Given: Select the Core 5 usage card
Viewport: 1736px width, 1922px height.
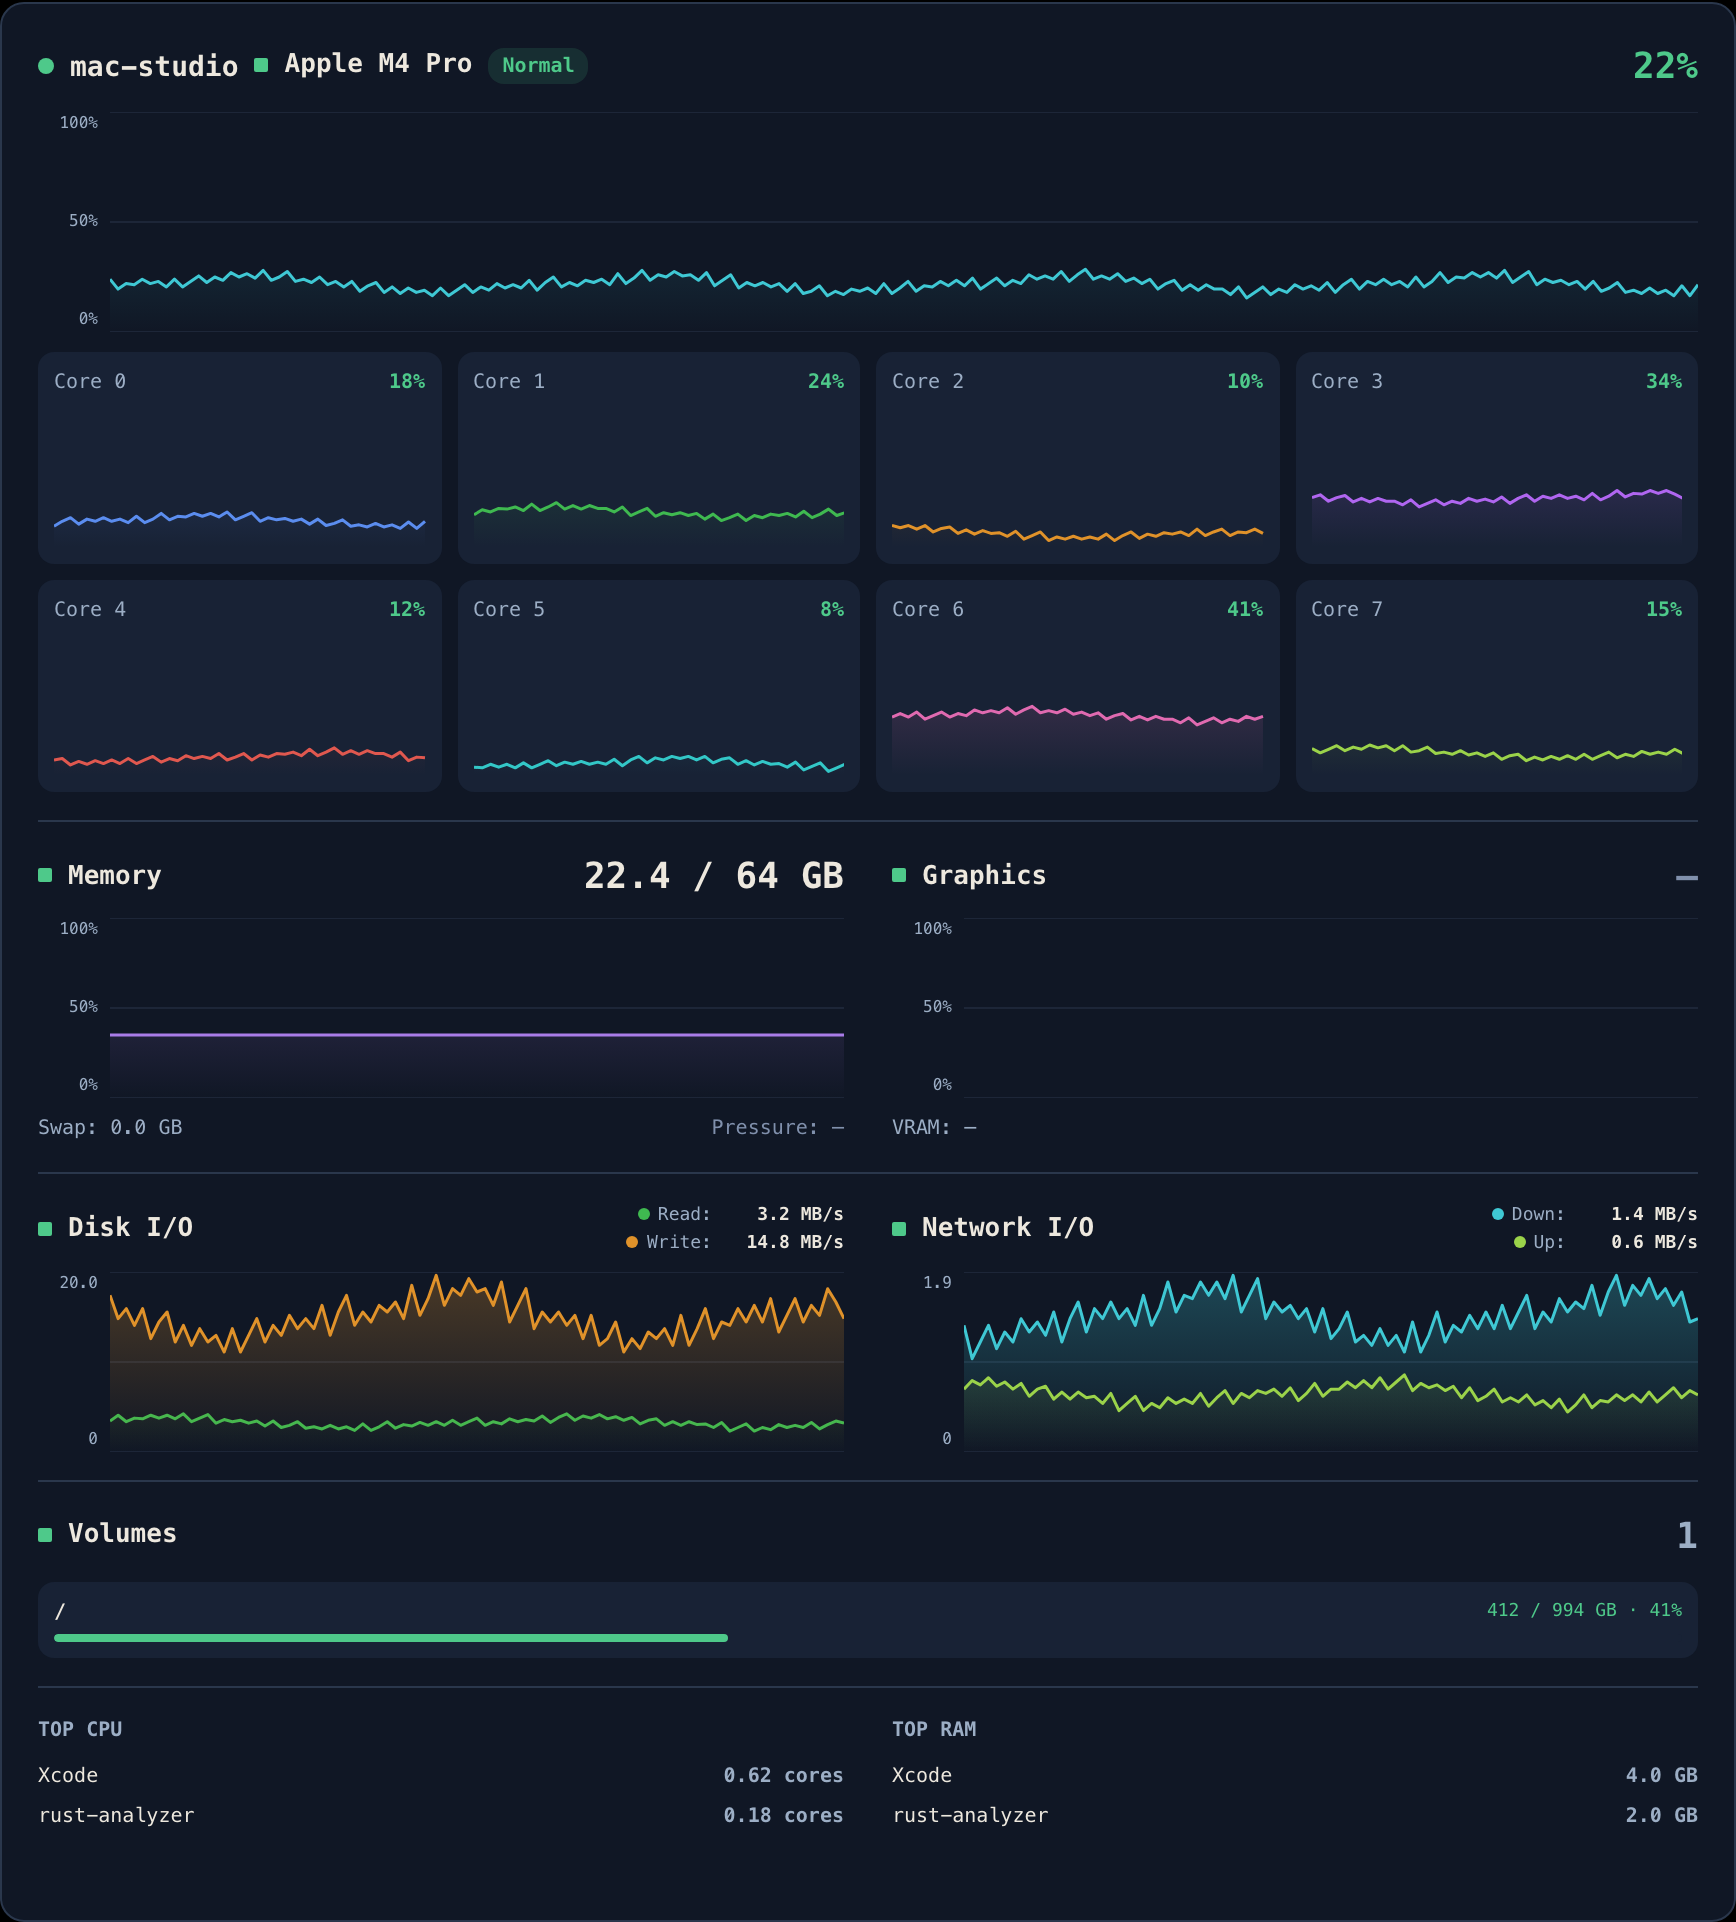Looking at the screenshot, I should (659, 686).
